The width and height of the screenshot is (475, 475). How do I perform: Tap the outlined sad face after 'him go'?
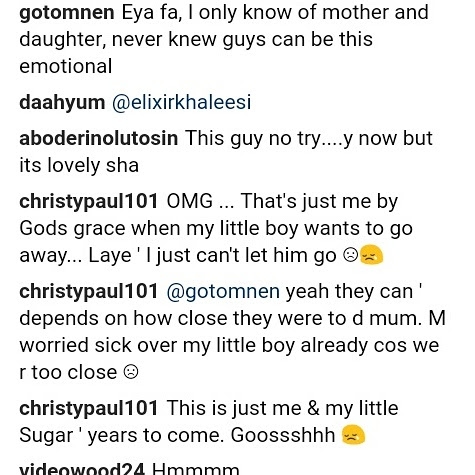tap(351, 255)
